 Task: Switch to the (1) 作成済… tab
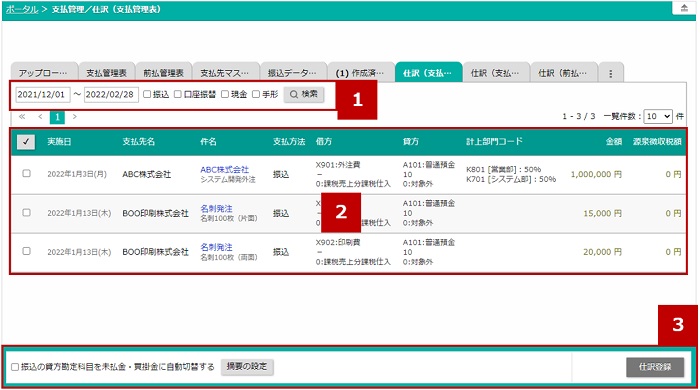click(x=360, y=73)
